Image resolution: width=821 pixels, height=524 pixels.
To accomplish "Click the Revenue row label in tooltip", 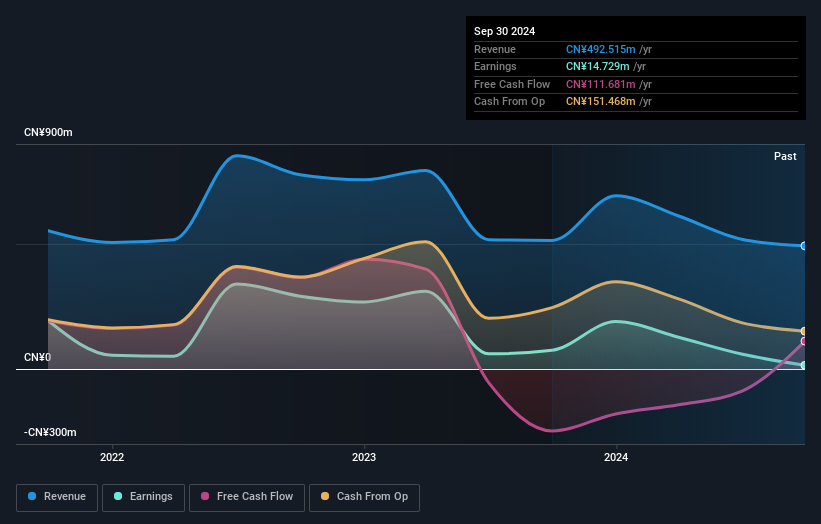I will (x=495, y=49).
